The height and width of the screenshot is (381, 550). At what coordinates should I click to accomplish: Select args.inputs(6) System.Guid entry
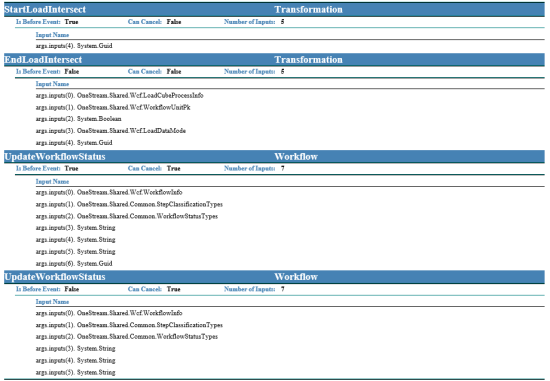click(74, 263)
